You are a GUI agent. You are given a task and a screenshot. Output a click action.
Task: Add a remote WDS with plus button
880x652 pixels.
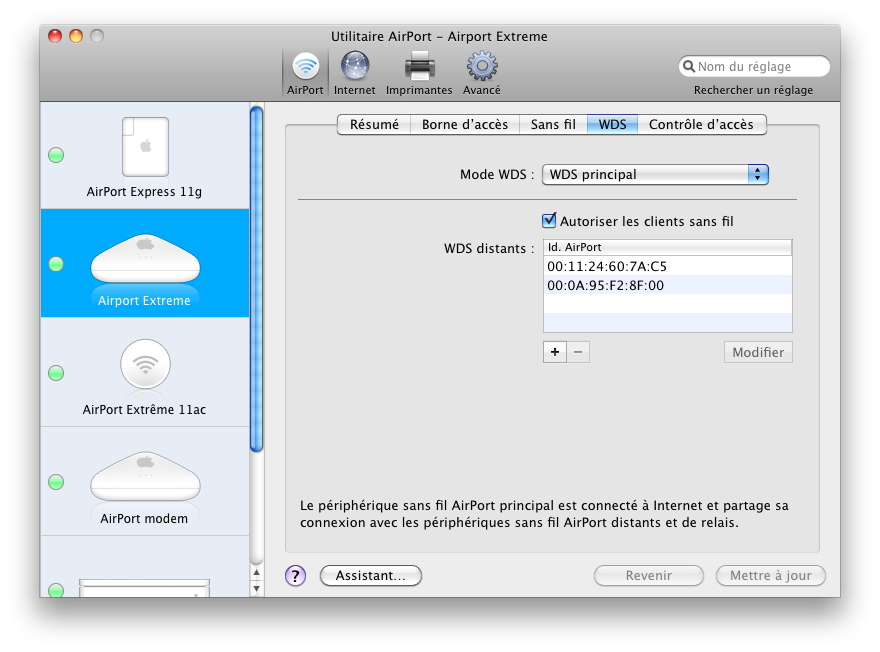pos(555,352)
